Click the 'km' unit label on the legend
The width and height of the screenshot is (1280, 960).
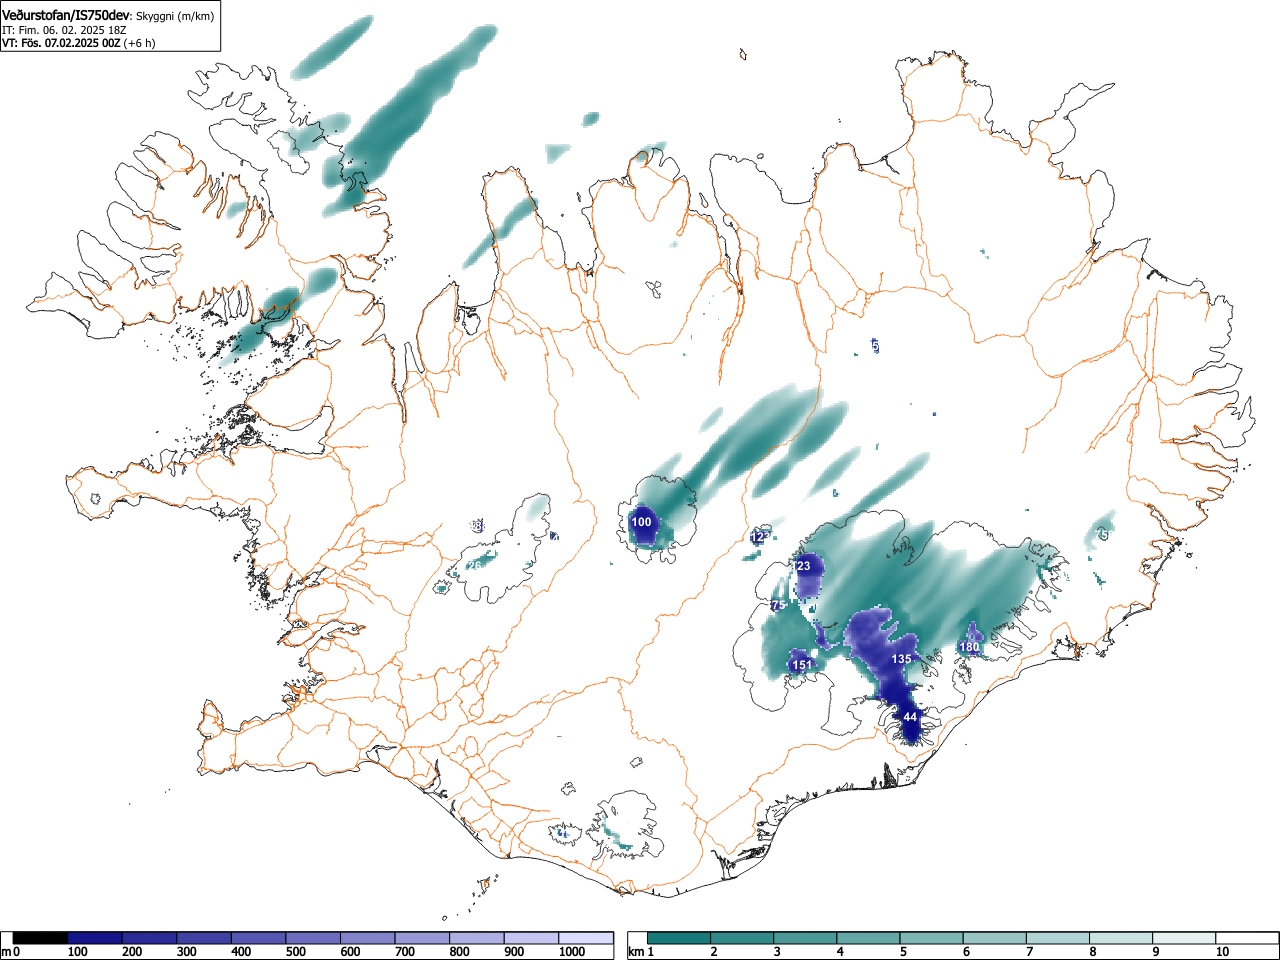pos(635,952)
